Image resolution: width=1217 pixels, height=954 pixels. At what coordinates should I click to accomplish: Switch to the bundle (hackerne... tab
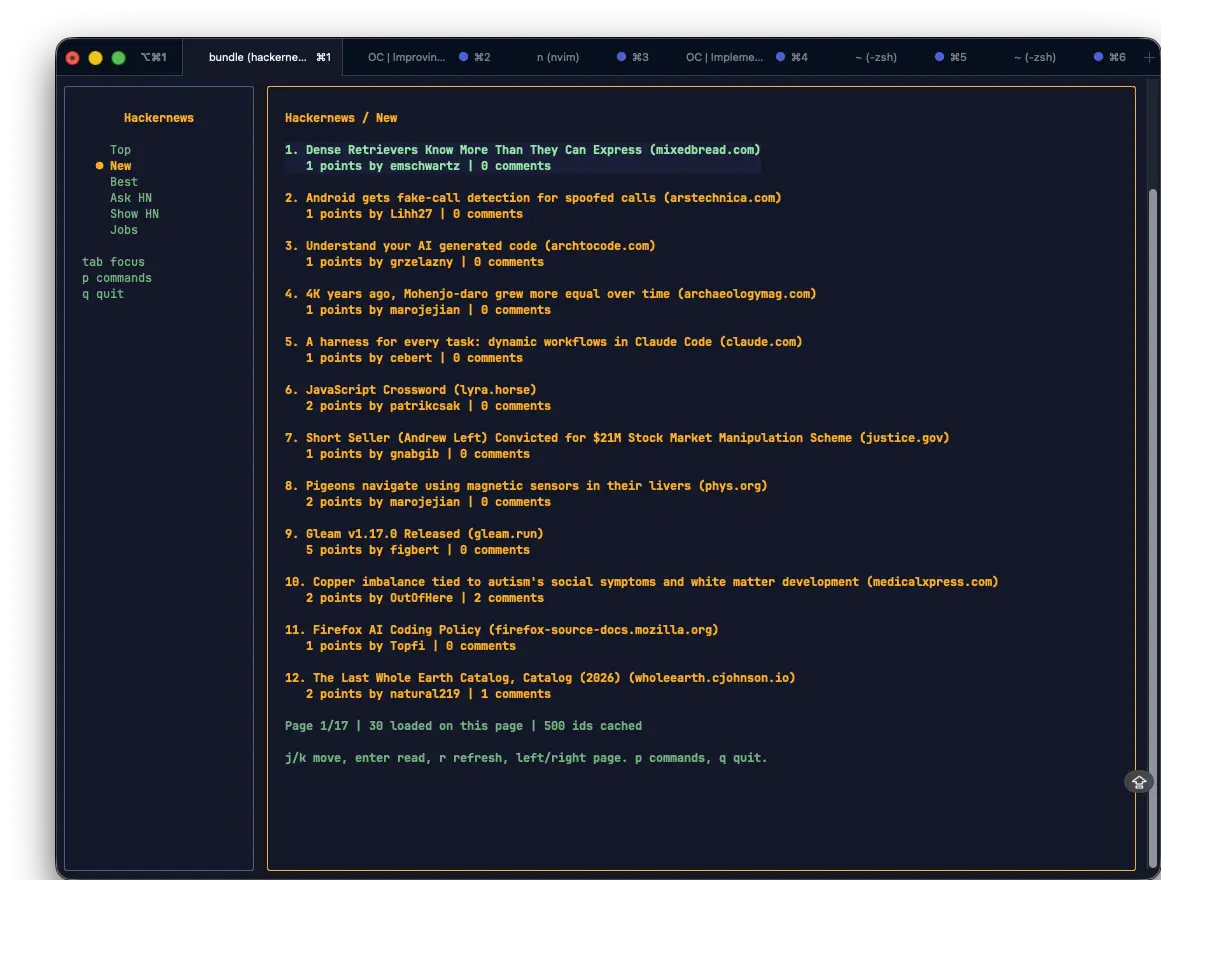tap(263, 57)
